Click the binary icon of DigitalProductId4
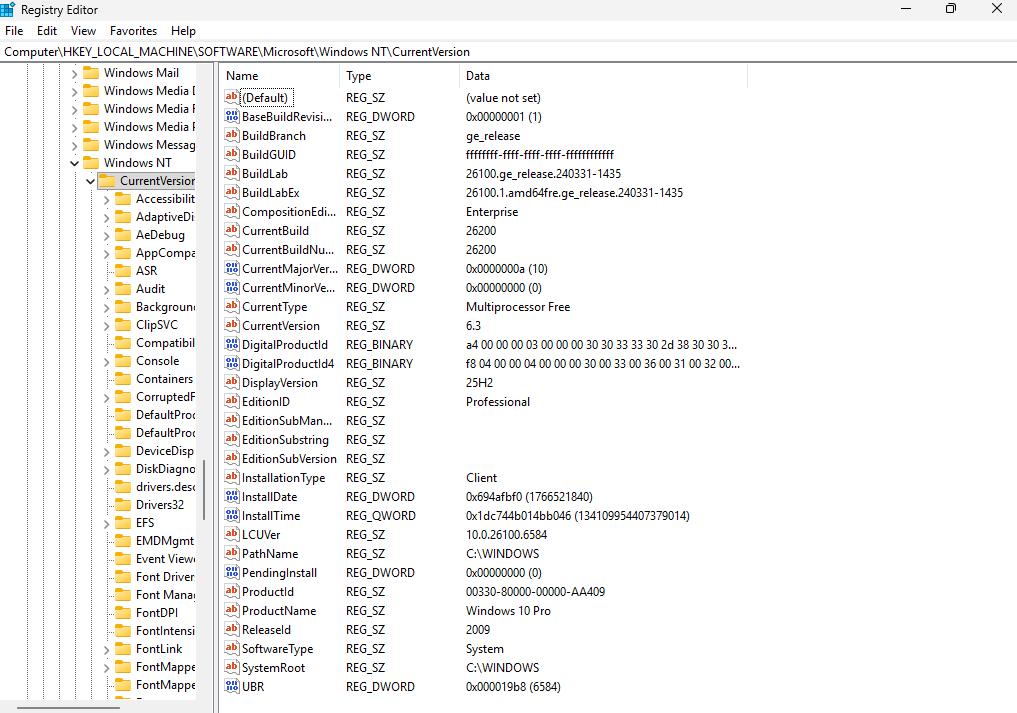The height and width of the screenshot is (713, 1017). pyautogui.click(x=232, y=363)
